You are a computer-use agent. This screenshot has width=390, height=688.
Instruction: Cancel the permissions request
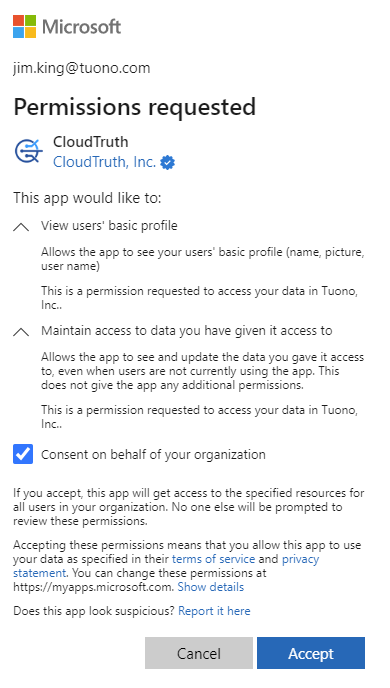coord(199,653)
